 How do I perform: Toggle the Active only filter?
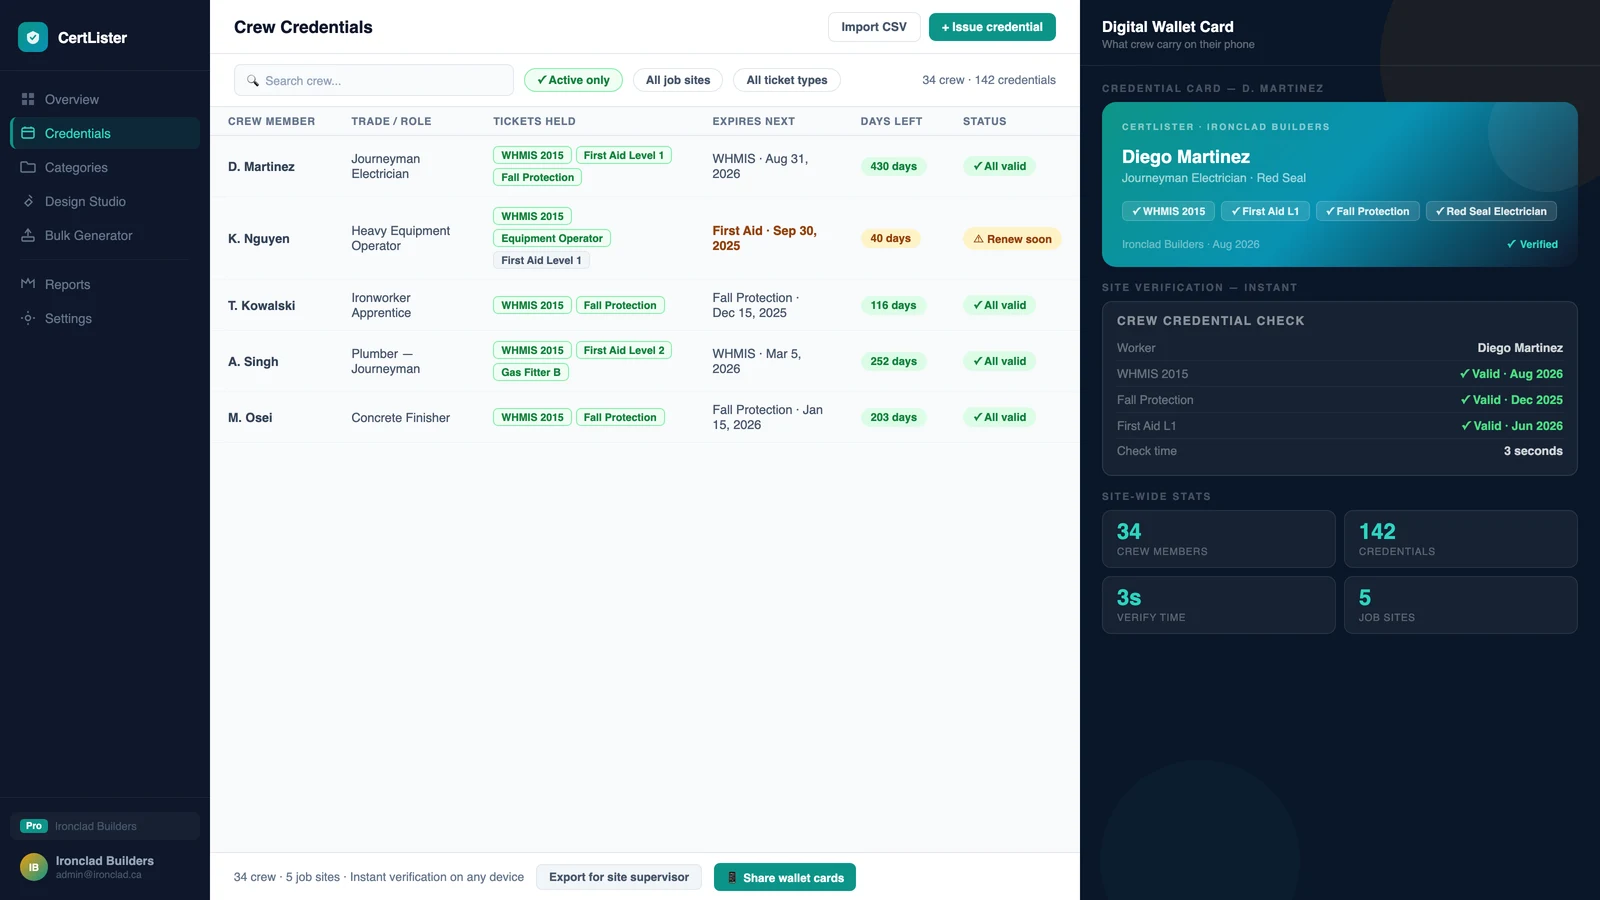click(x=573, y=80)
